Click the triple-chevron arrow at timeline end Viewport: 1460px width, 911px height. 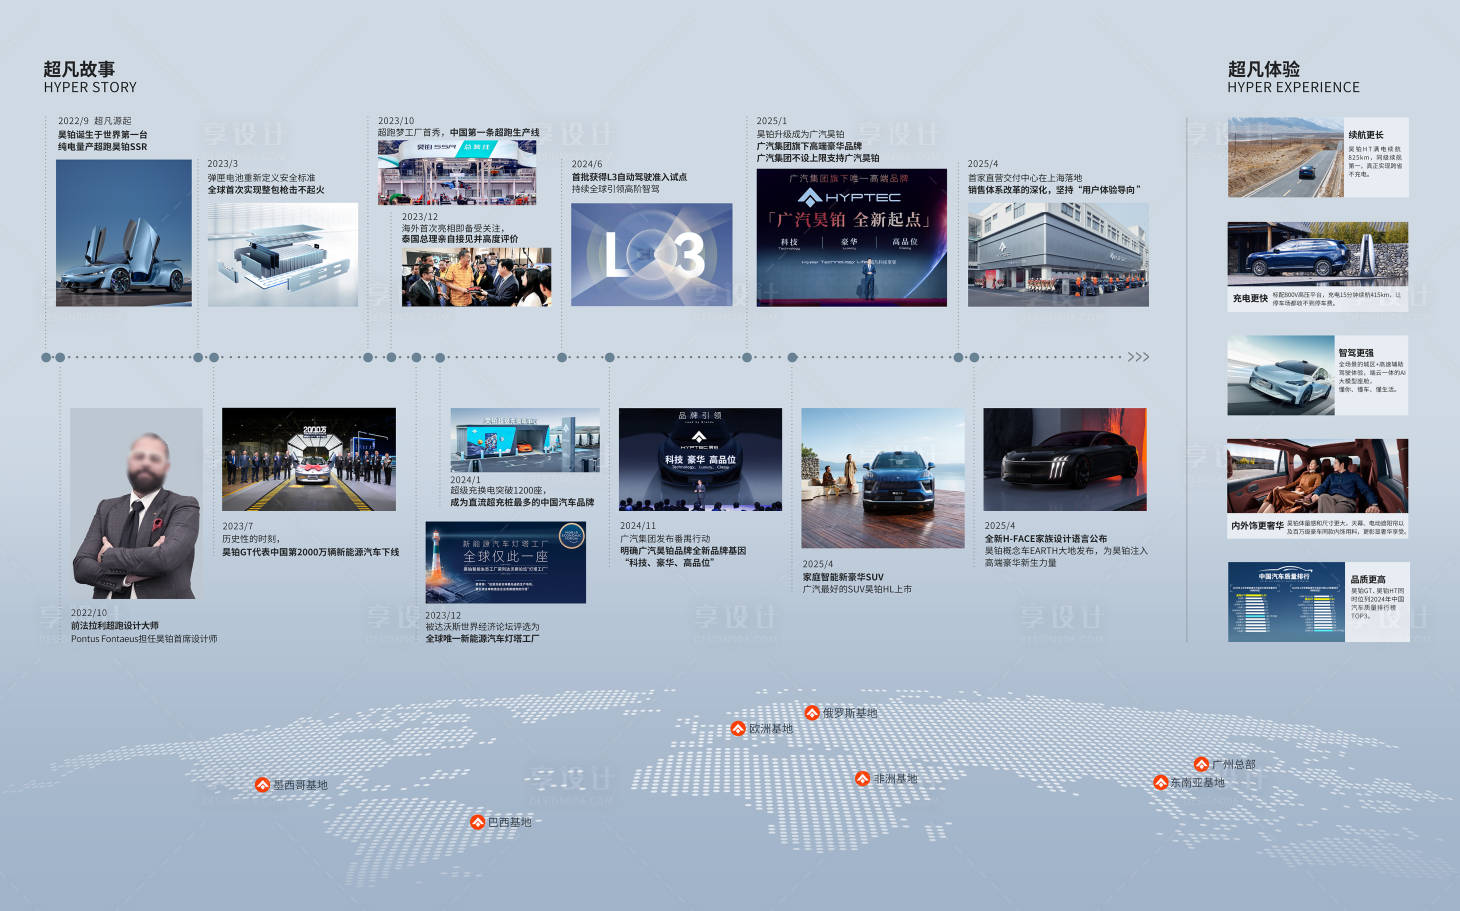click(1138, 357)
